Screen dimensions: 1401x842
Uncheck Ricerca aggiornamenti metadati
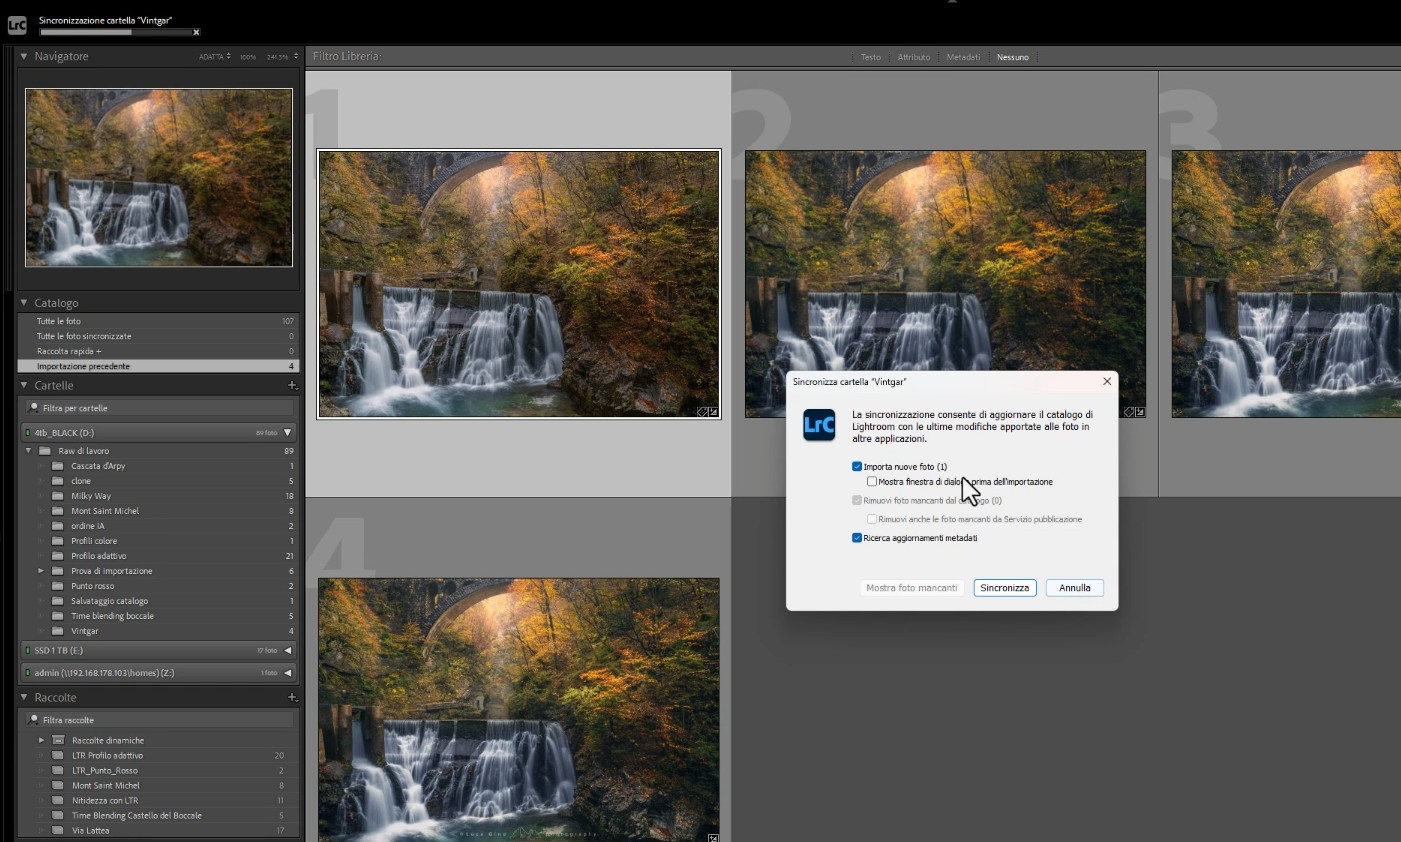[857, 538]
